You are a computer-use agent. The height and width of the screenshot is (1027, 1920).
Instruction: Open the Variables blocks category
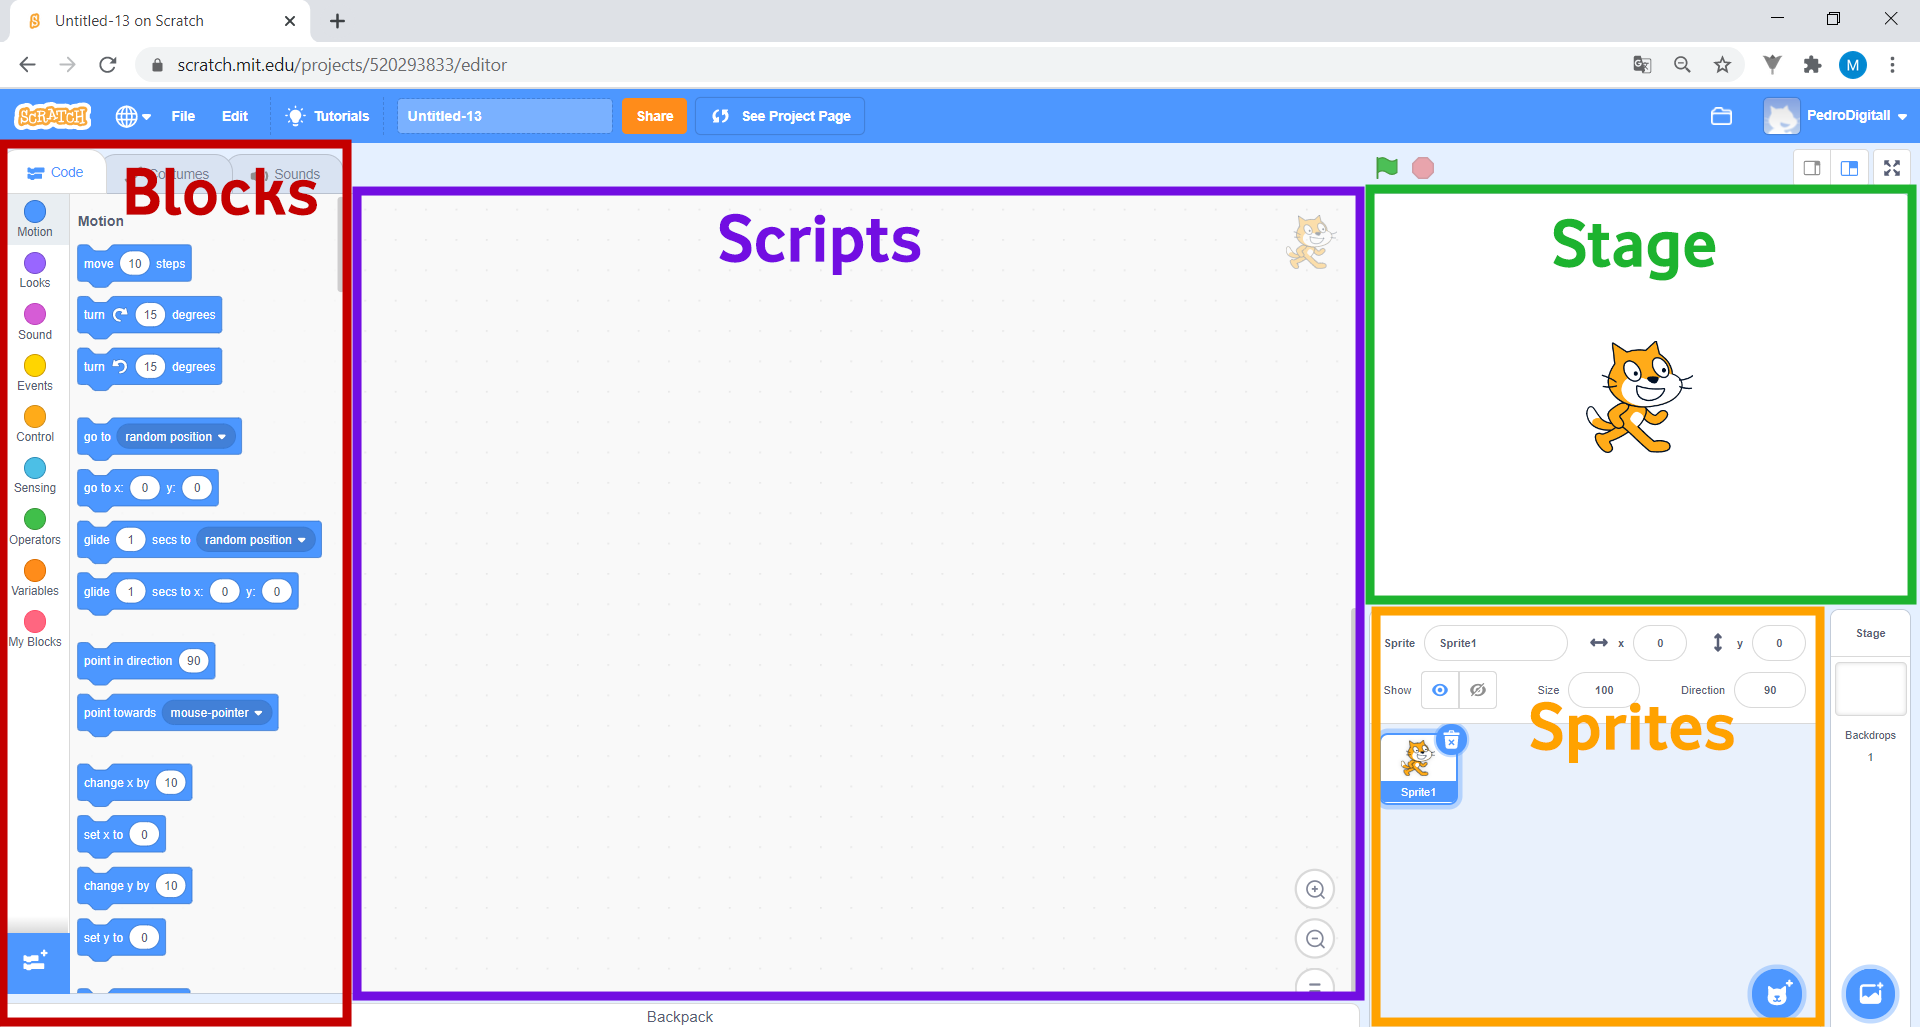(x=35, y=578)
